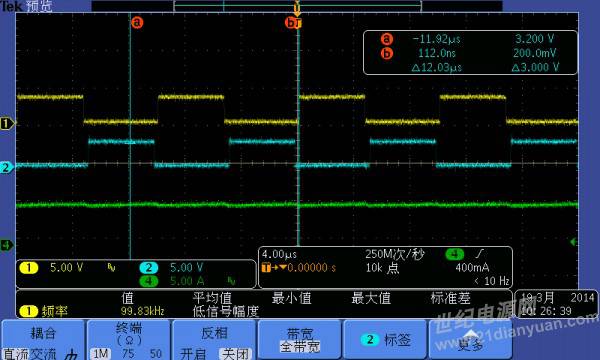Image resolution: width=600 pixels, height=360 pixels.
Task: Click the channel 4 ground marker
Action: 6,245
